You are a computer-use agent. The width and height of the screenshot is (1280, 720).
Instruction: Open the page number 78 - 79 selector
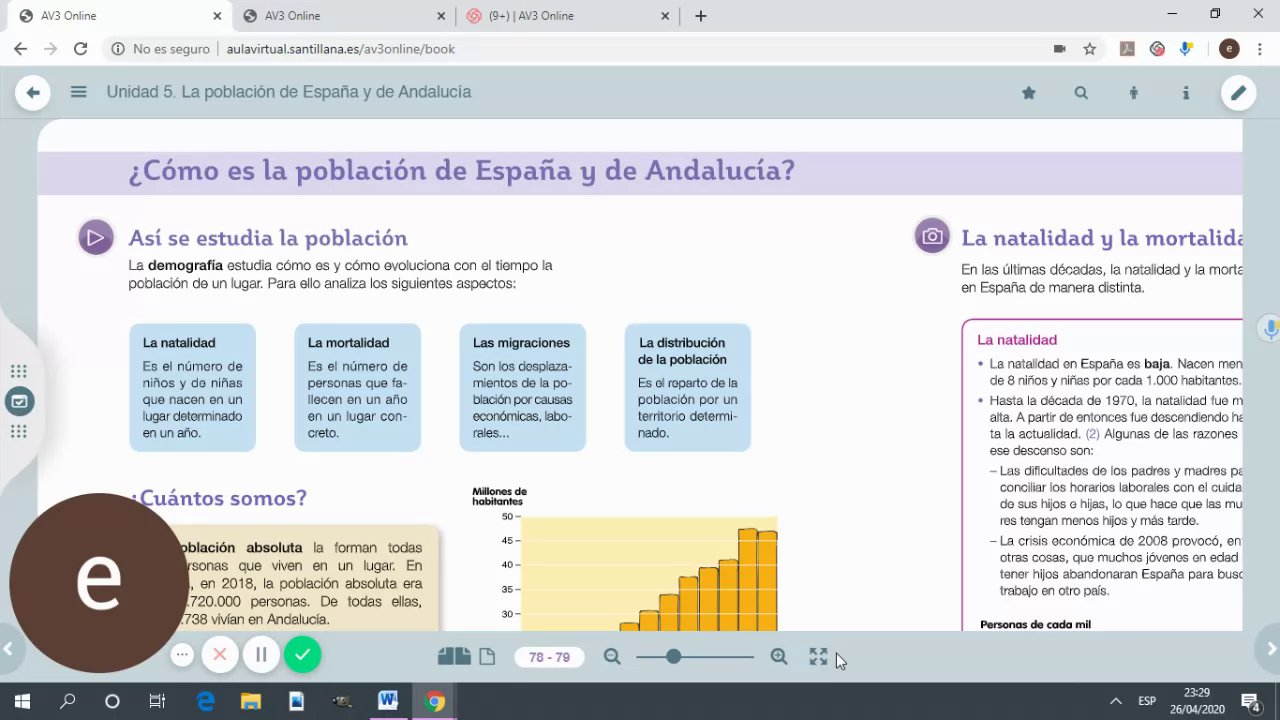(x=549, y=657)
